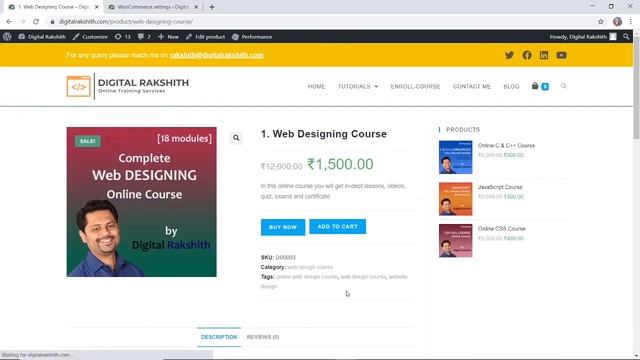Open the JavaScript Course title link

point(500,187)
